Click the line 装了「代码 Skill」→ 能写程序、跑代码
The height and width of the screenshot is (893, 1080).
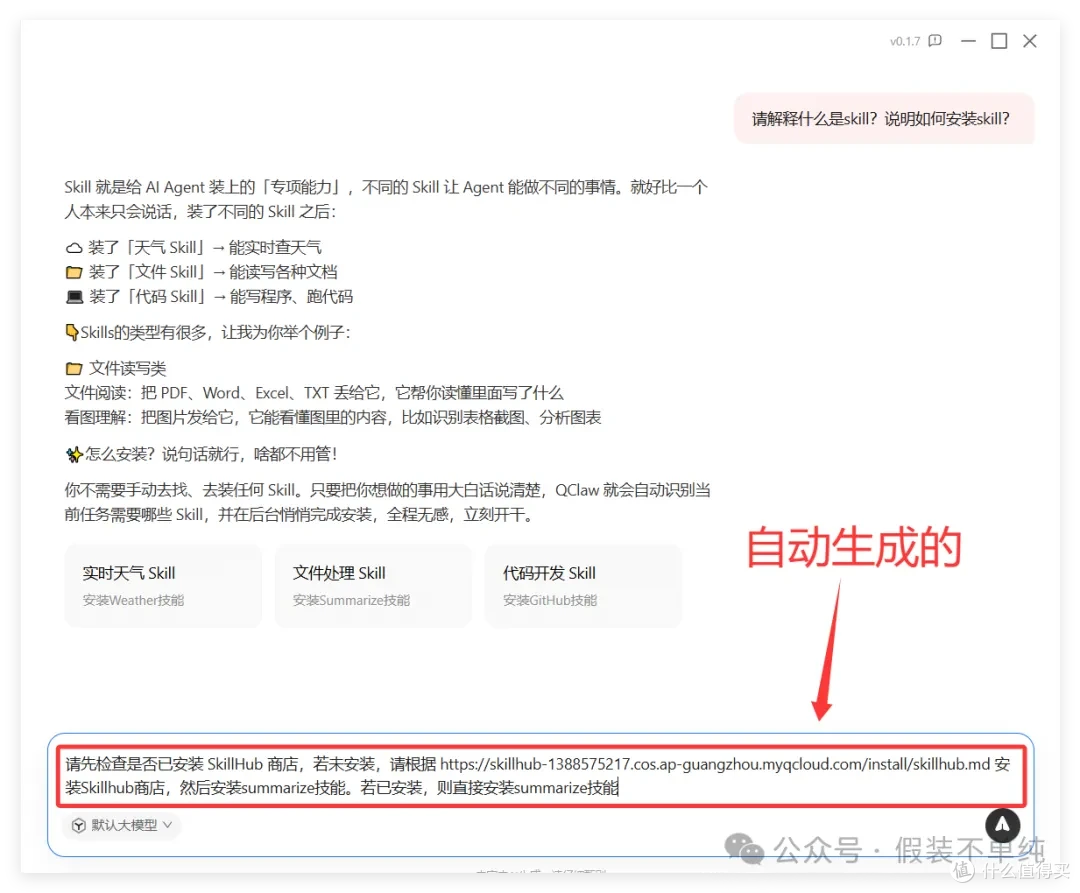click(209, 297)
